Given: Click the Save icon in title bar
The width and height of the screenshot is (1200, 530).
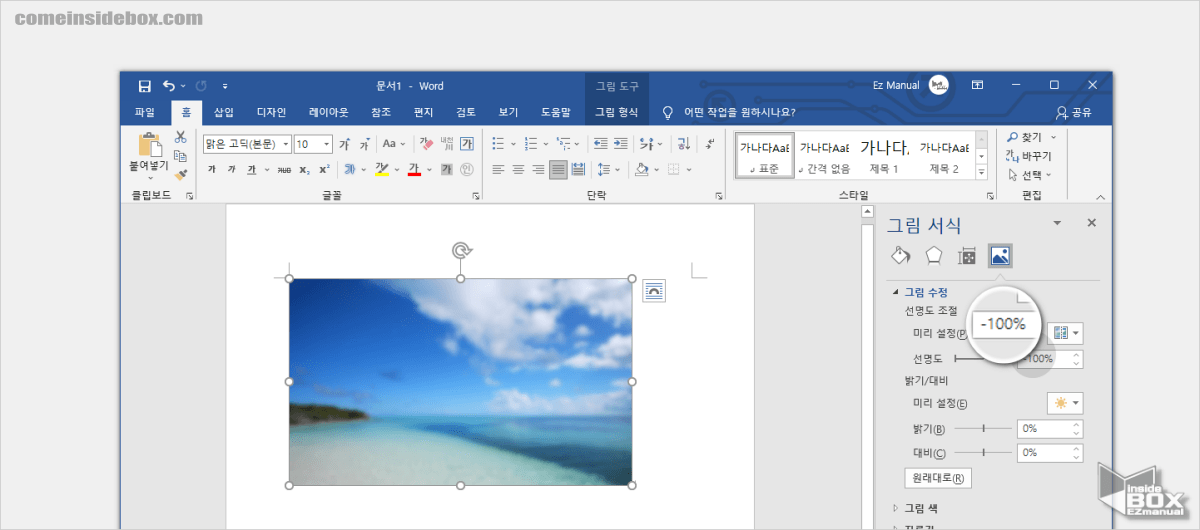Looking at the screenshot, I should click(x=145, y=86).
